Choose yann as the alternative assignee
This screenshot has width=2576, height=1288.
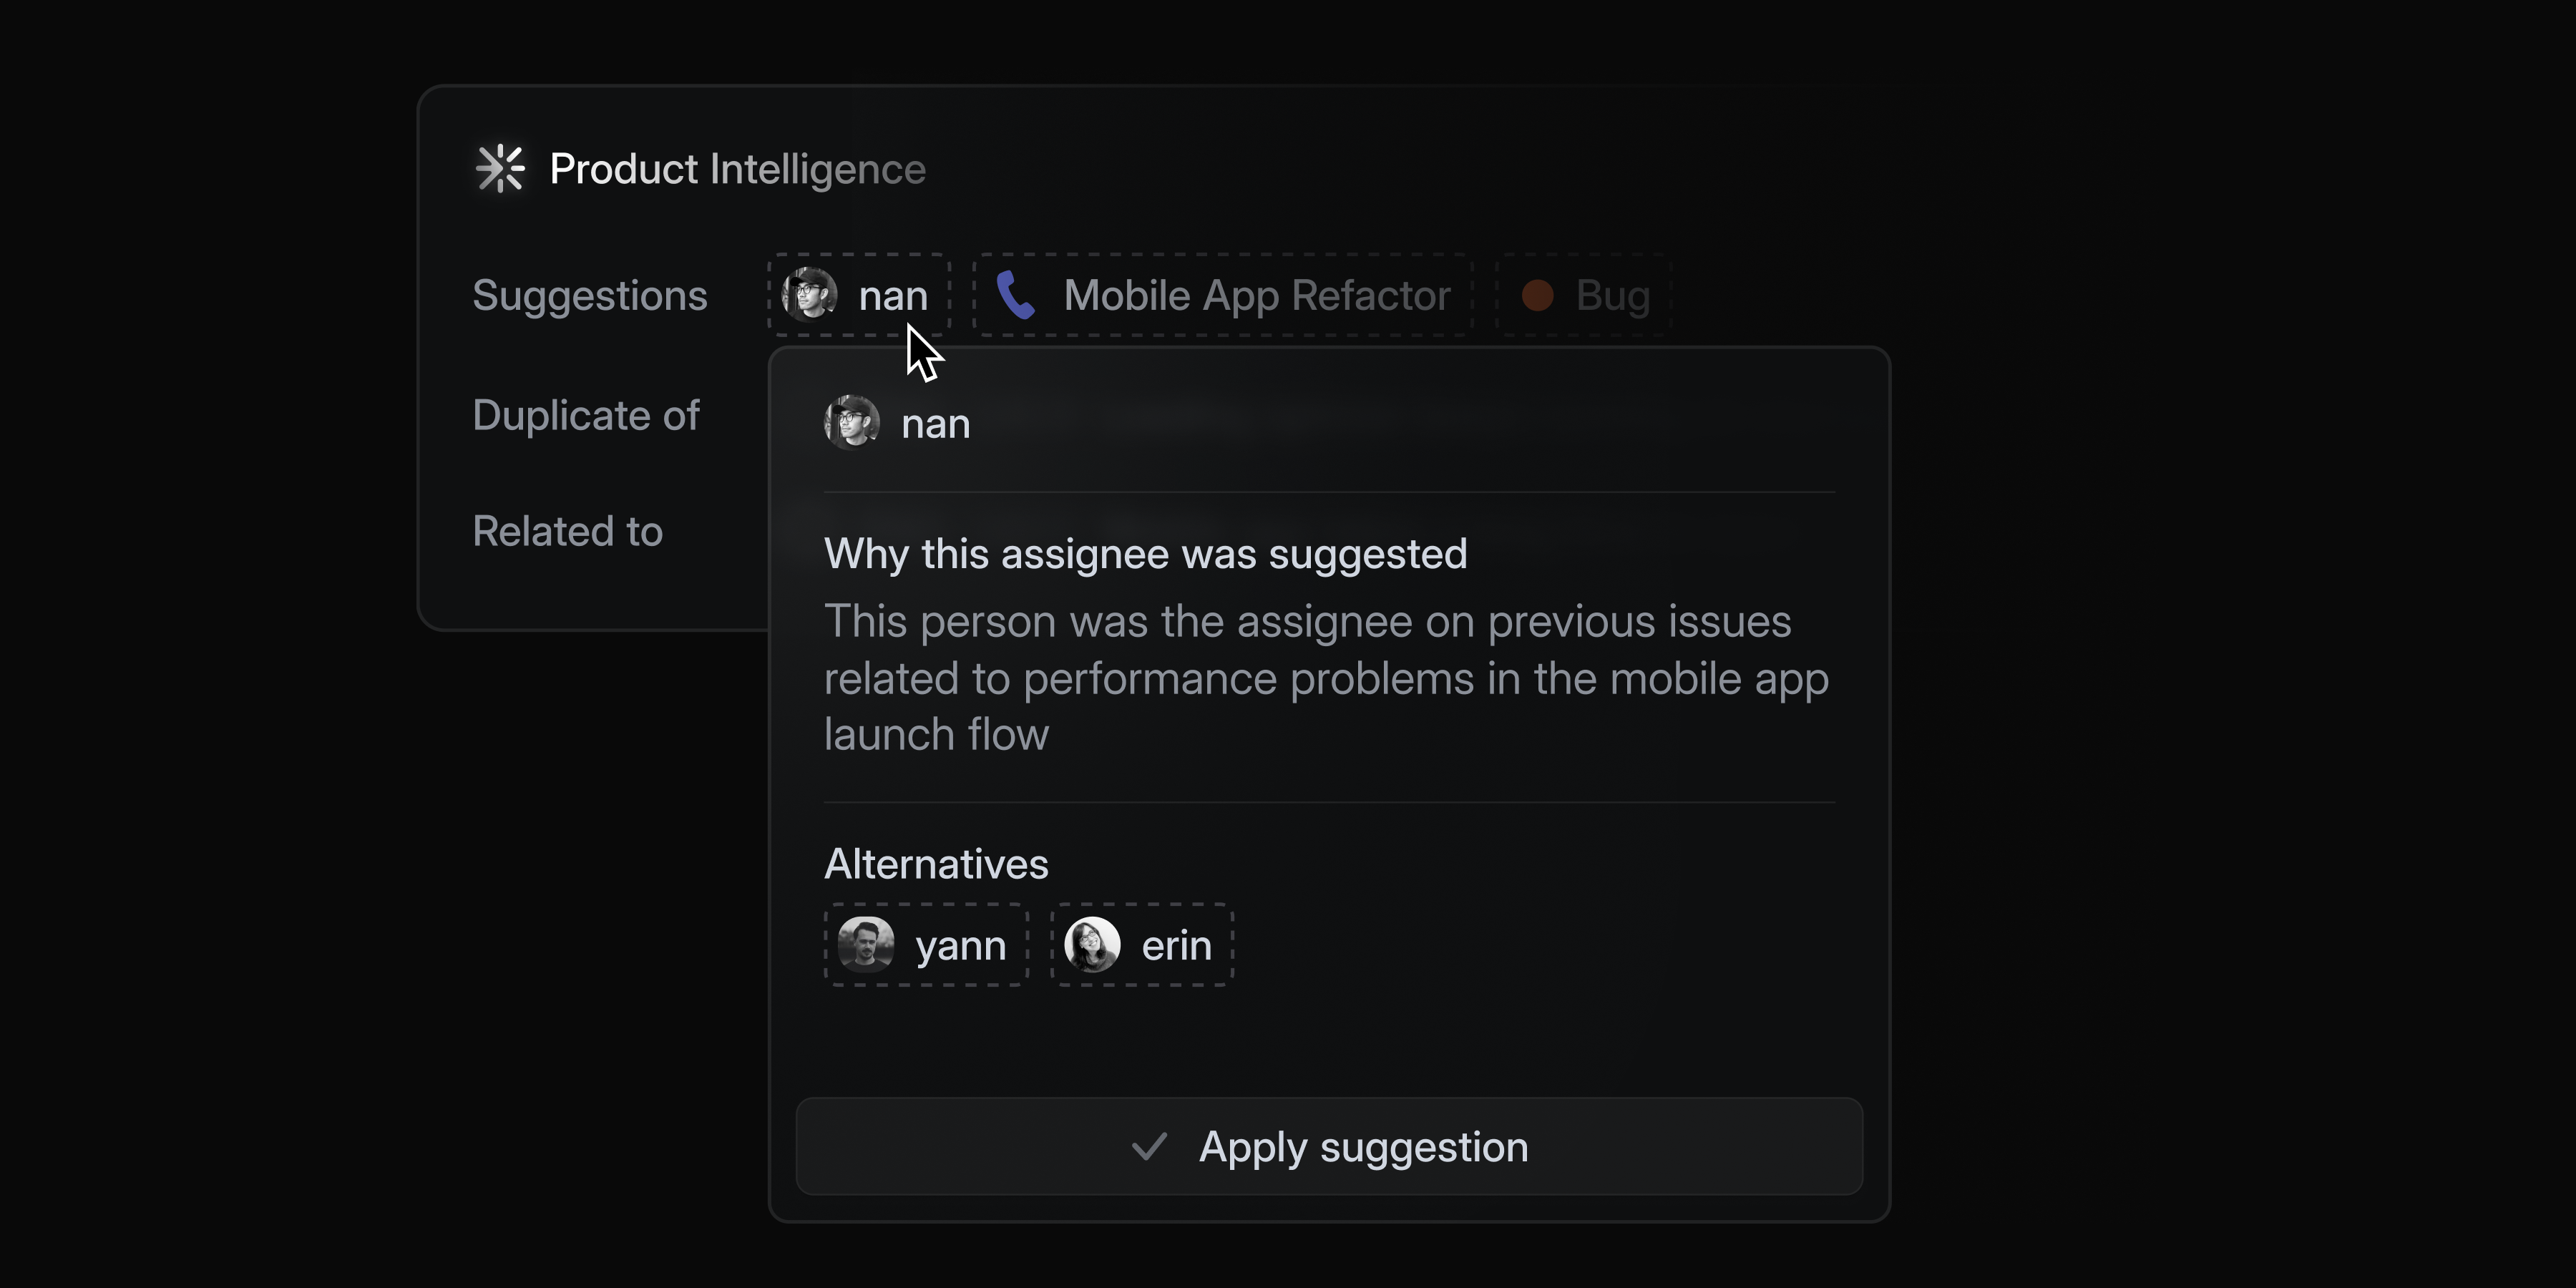pyautogui.click(x=926, y=945)
